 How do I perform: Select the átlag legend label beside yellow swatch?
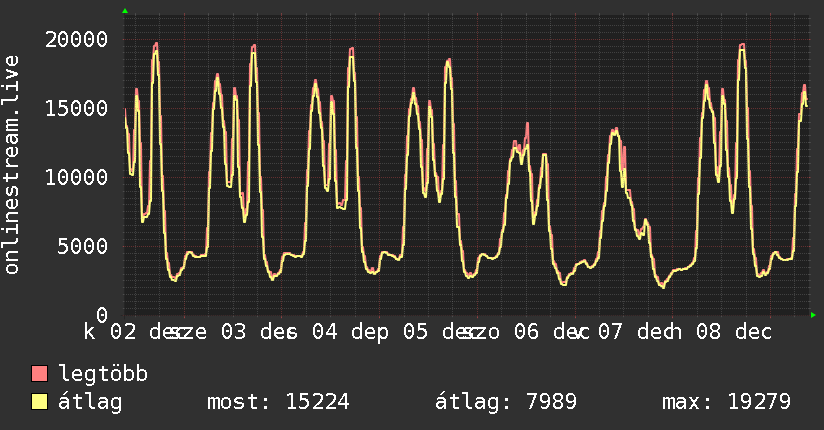click(90, 402)
